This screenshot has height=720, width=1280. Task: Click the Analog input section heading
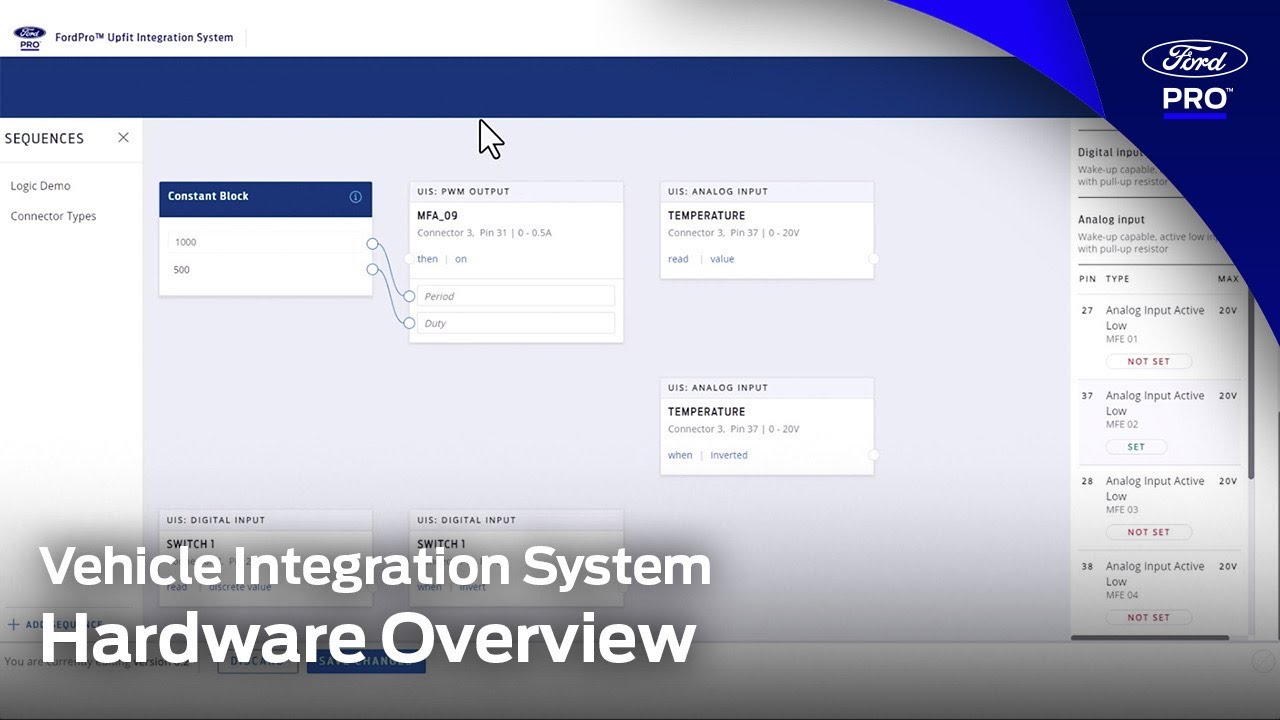[1111, 219]
